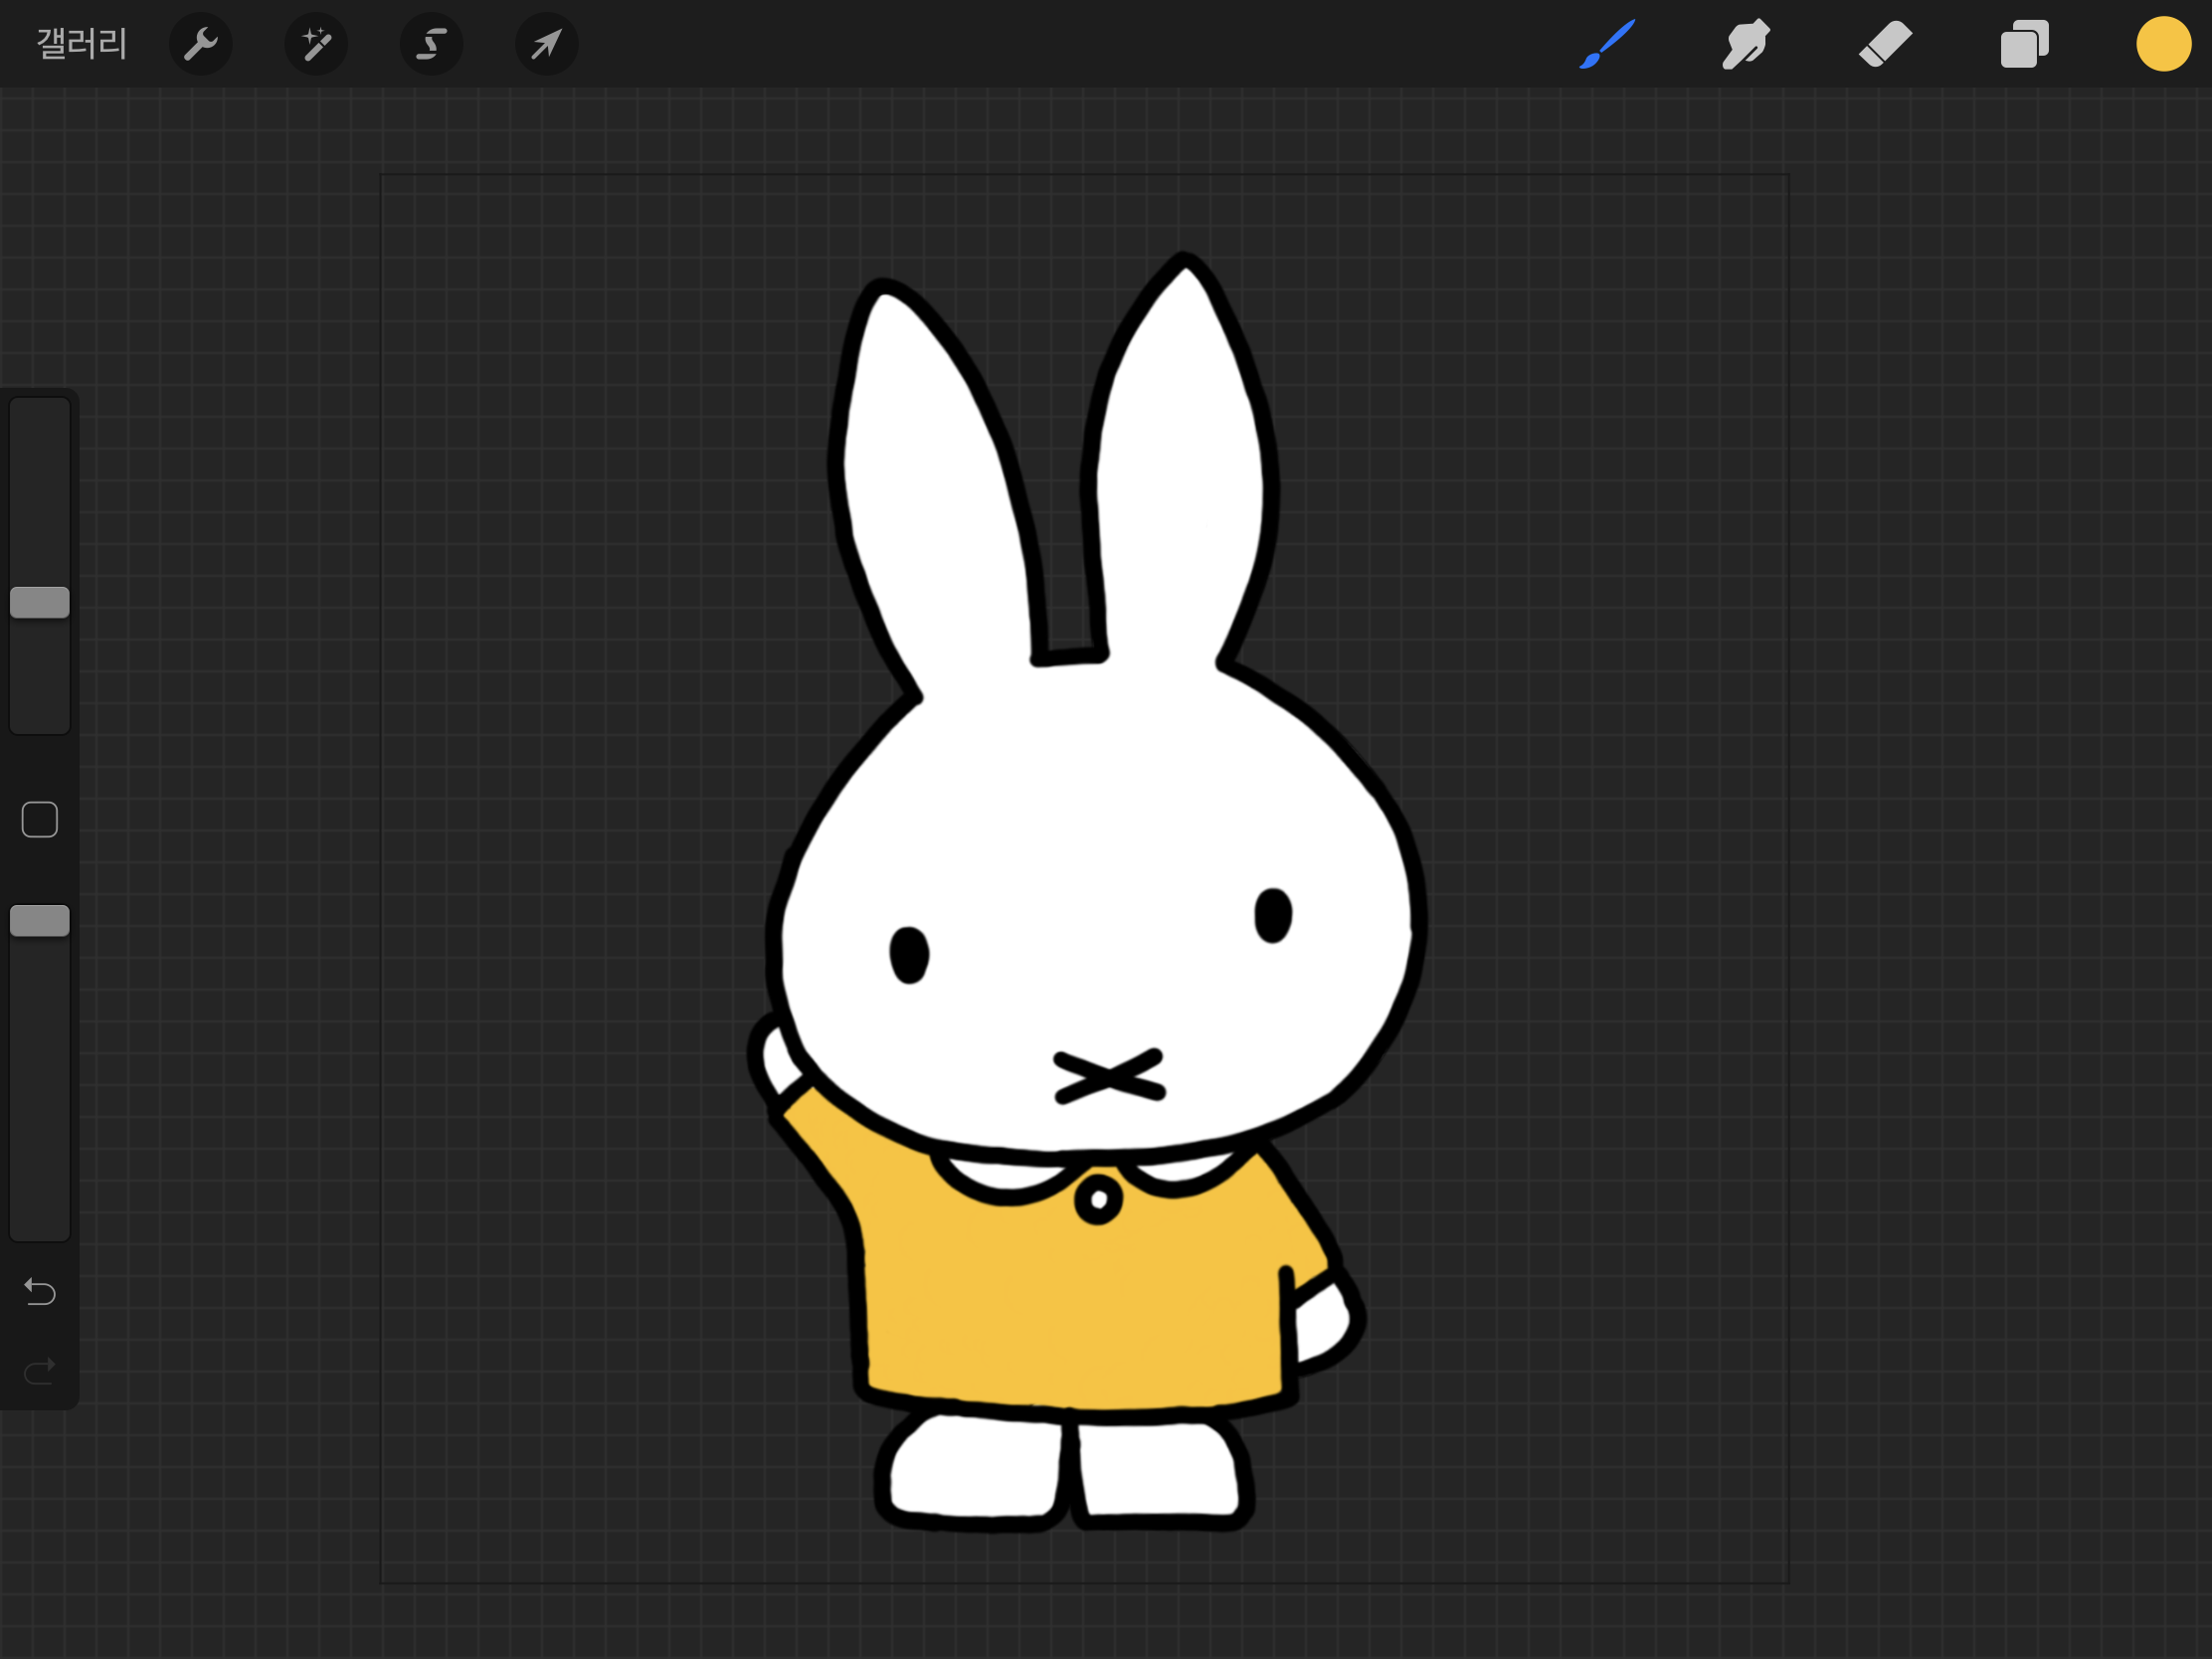Activate the Transform arrow tool
The height and width of the screenshot is (1659, 2212).
click(546, 44)
